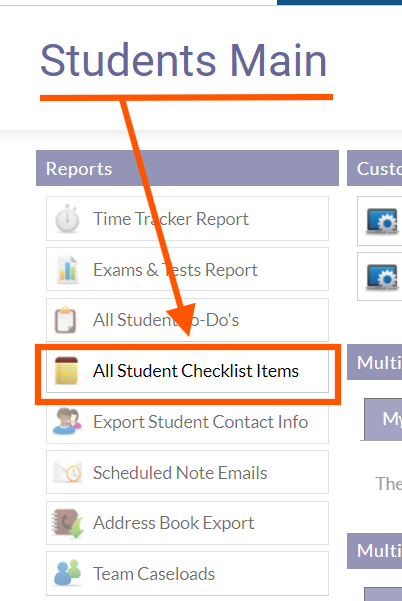Click the first laptop gear icon under Custom
This screenshot has width=402, height=601.
(x=382, y=221)
